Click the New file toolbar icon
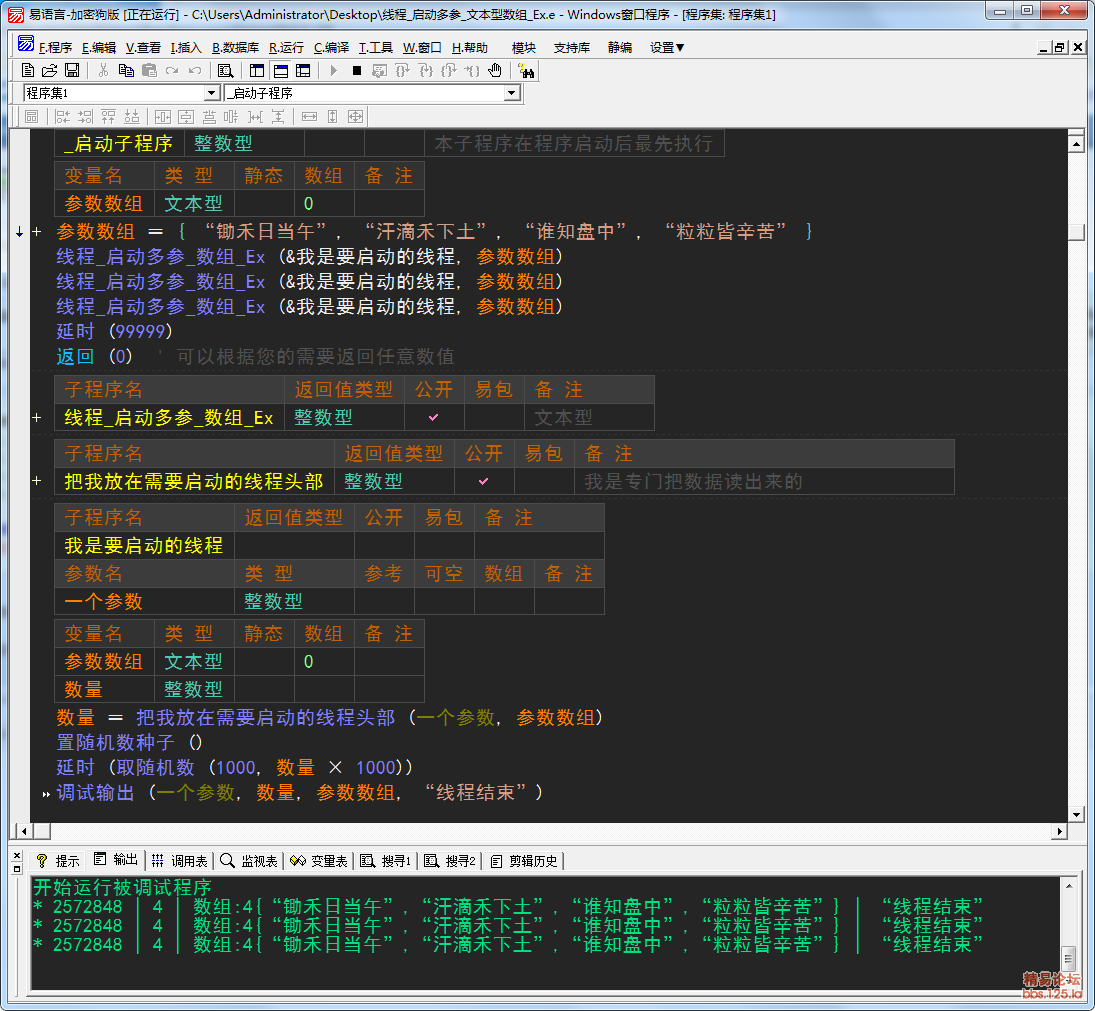The width and height of the screenshot is (1095, 1011). (x=29, y=70)
